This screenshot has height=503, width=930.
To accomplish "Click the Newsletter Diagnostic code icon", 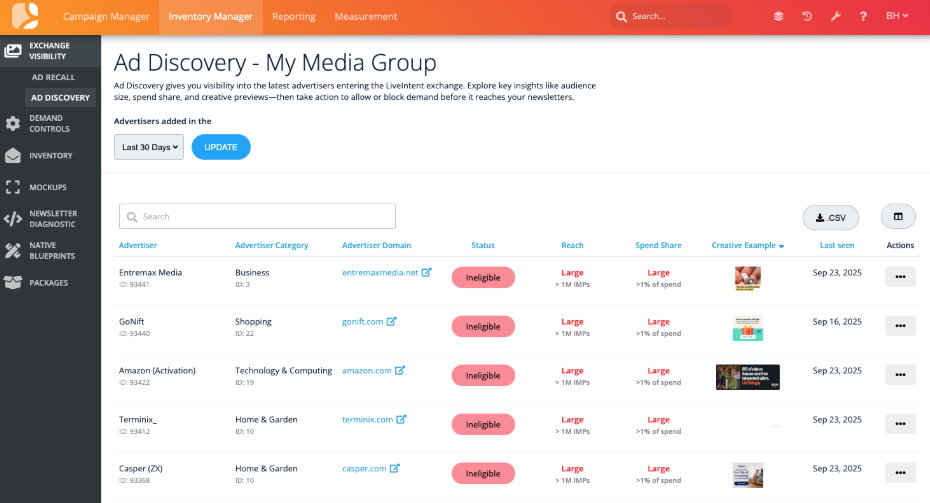I will click(x=13, y=219).
